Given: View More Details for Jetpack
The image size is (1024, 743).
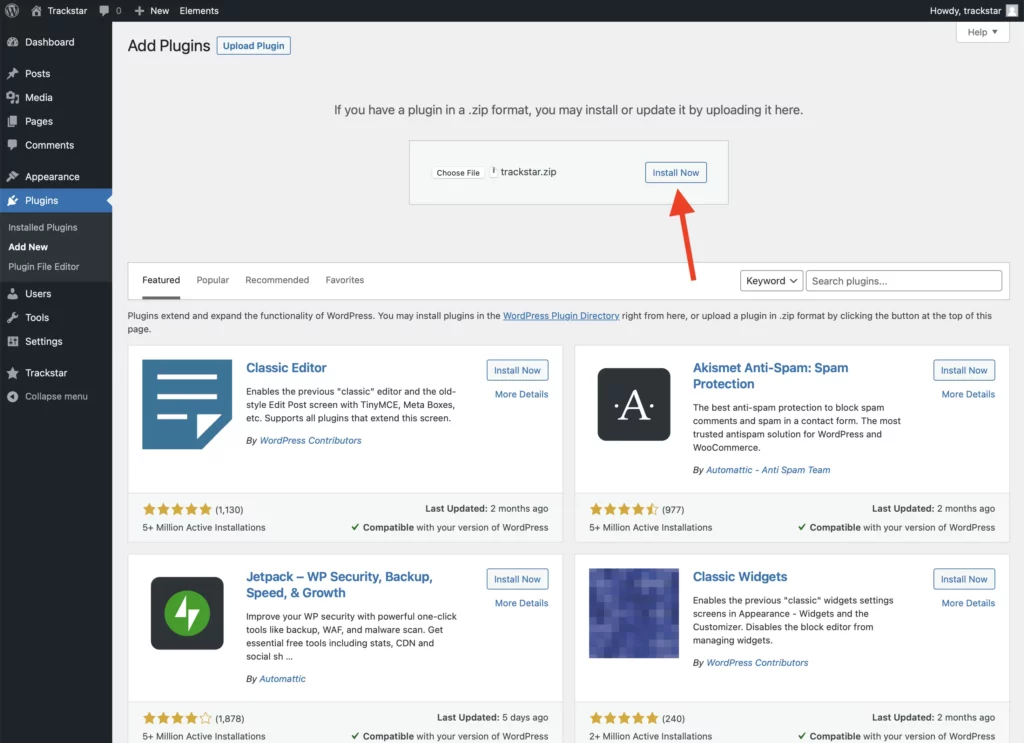Looking at the screenshot, I should click(x=521, y=603).
